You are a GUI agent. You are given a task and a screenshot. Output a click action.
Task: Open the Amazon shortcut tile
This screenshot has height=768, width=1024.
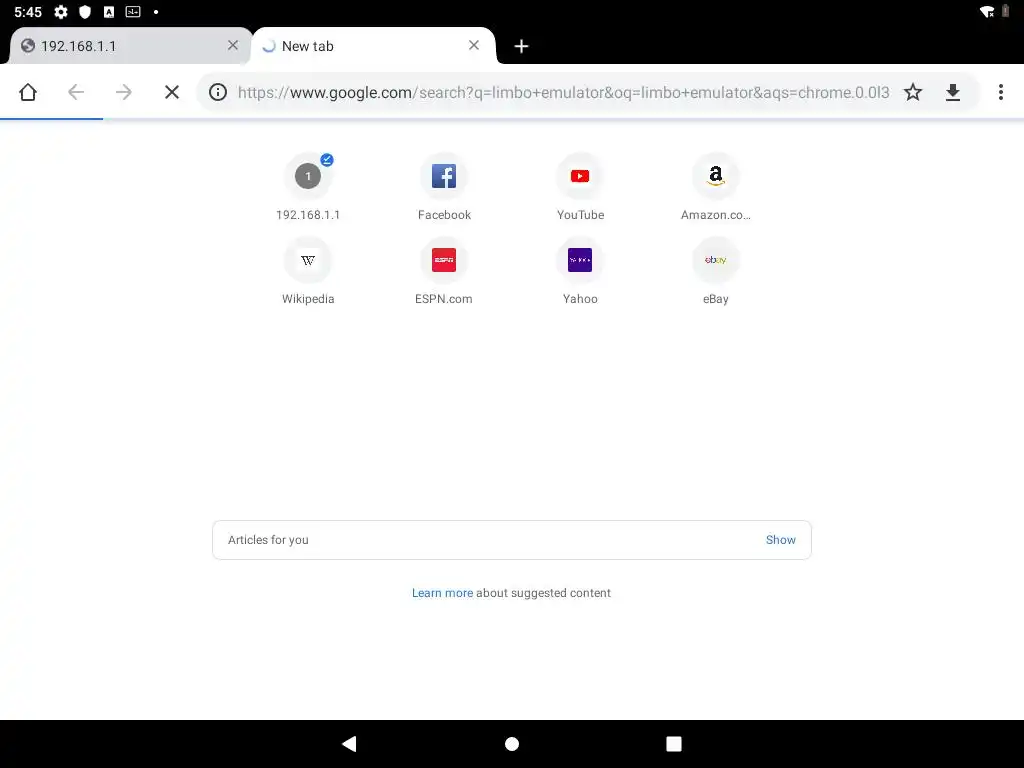coord(716,187)
